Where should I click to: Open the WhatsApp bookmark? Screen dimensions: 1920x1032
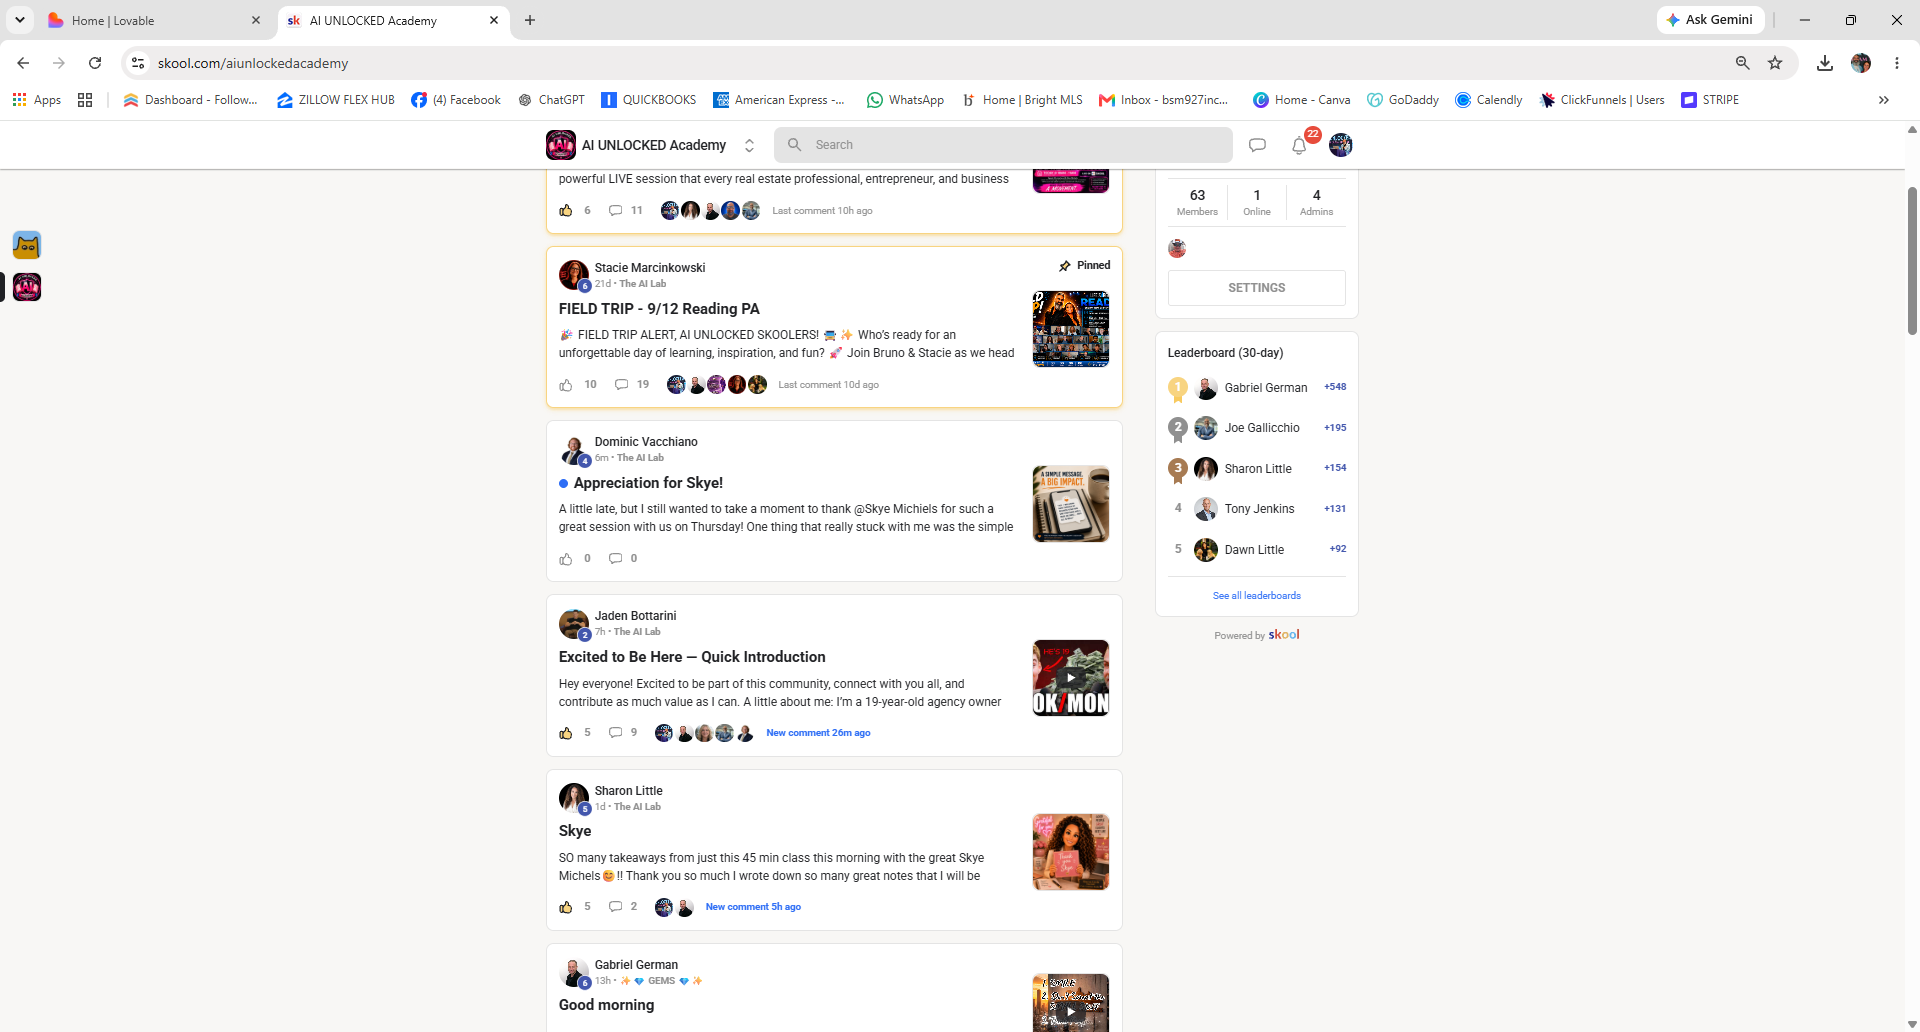(905, 100)
